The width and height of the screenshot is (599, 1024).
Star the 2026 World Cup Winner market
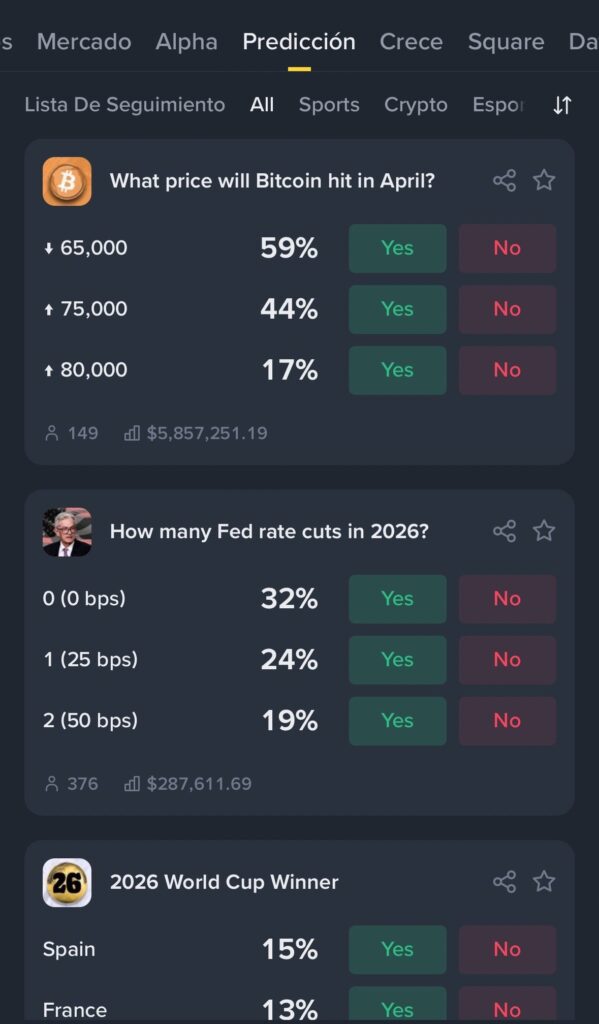point(544,882)
